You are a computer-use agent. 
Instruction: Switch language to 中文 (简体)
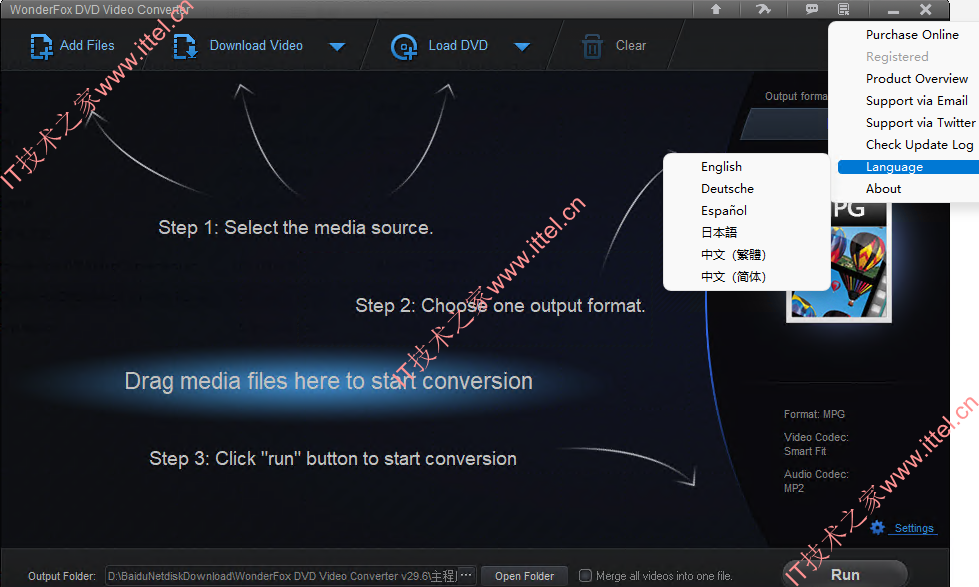pyautogui.click(x=733, y=277)
